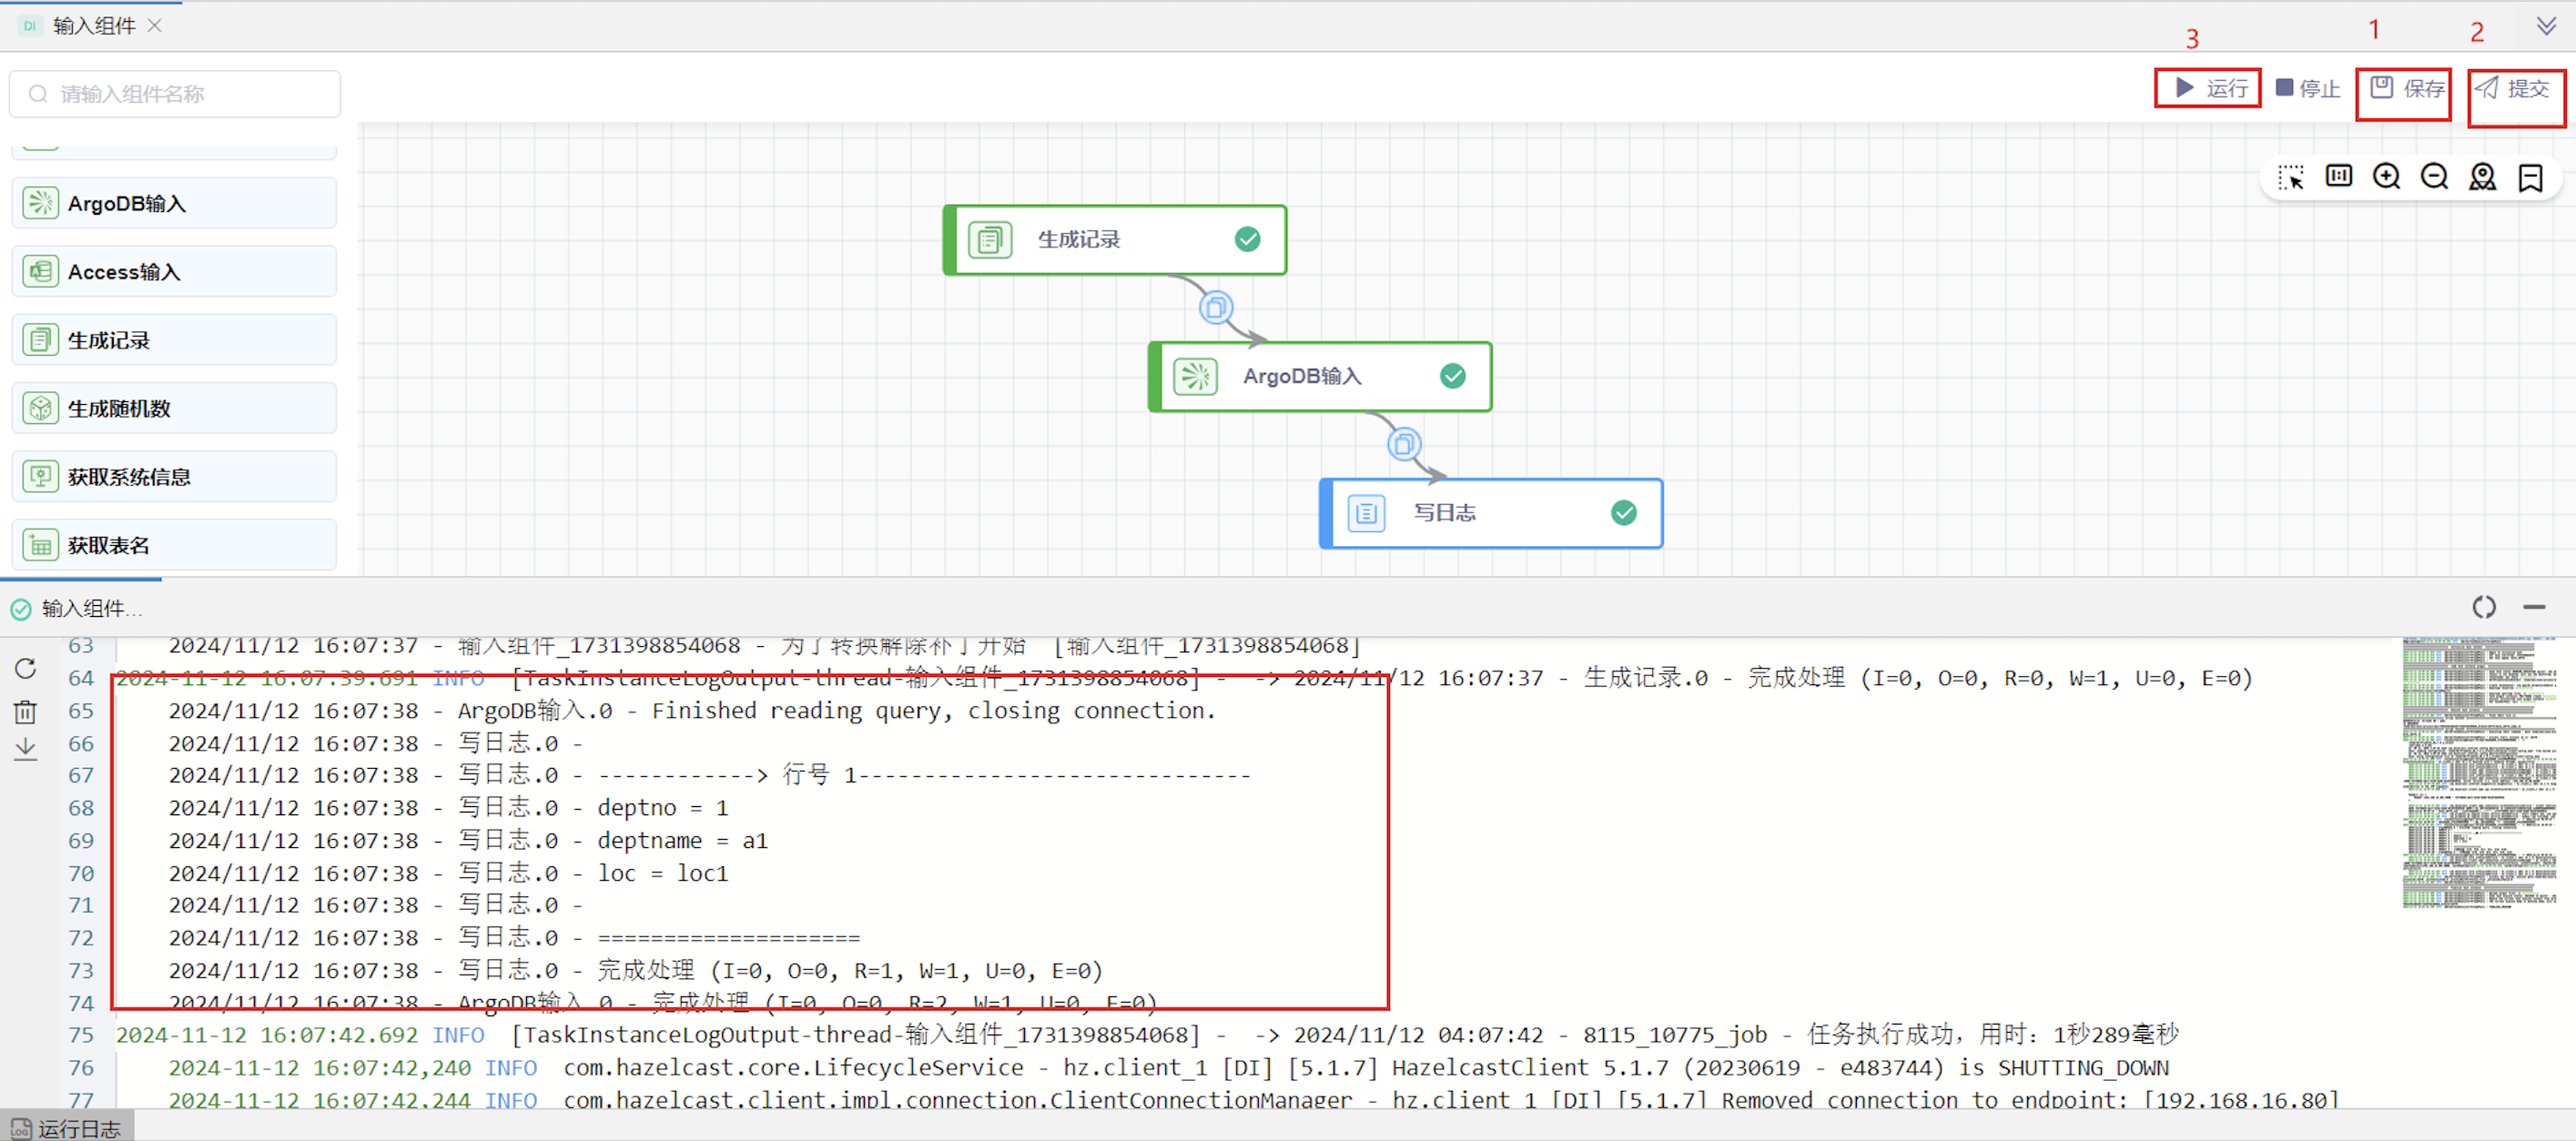Focus the component name search field
Screen dimensions: 2576x1141
coord(175,94)
